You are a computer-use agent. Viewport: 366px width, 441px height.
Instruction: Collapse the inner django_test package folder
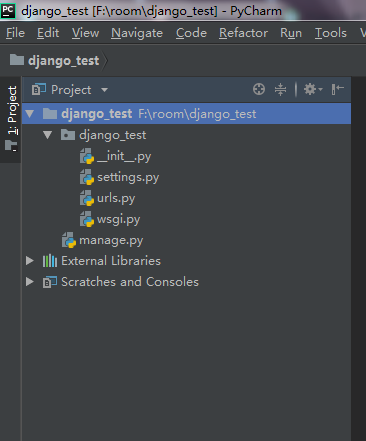(x=48, y=135)
